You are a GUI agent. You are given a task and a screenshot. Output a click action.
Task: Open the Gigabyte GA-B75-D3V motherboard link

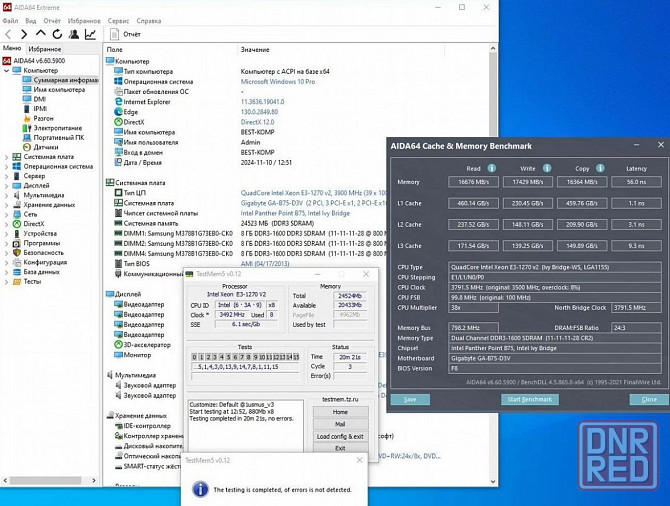[x=313, y=203]
